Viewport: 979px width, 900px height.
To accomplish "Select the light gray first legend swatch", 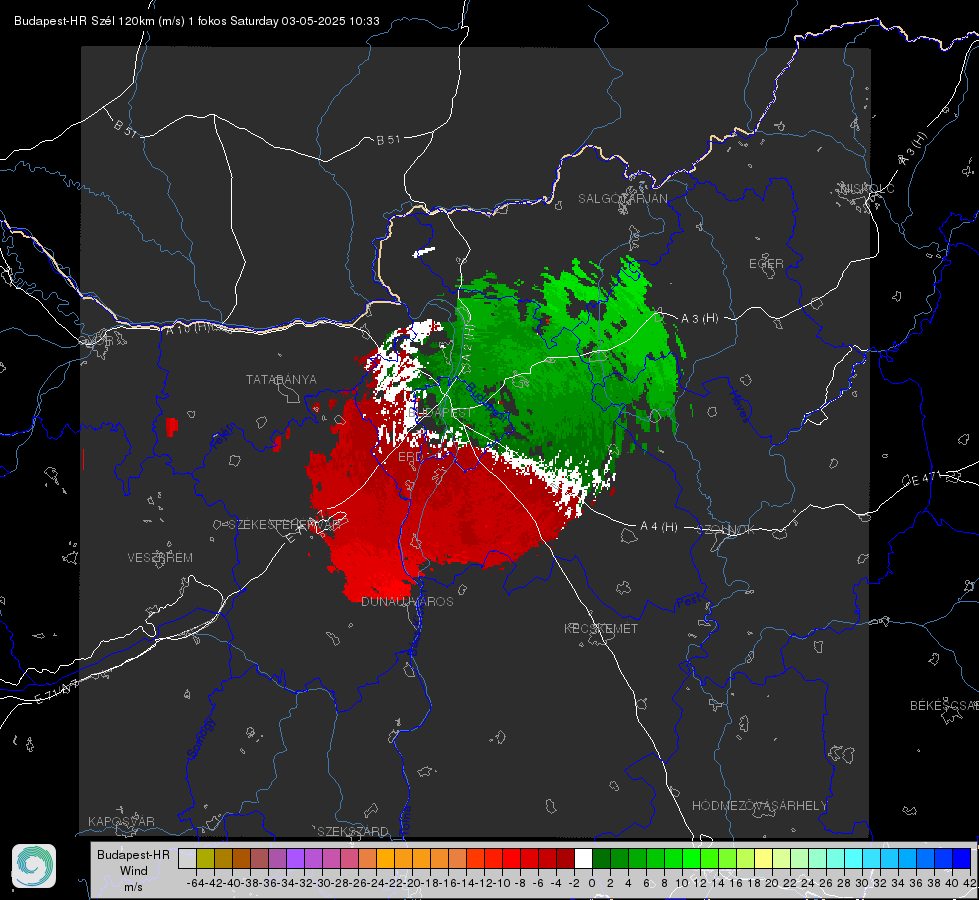I will [x=187, y=858].
